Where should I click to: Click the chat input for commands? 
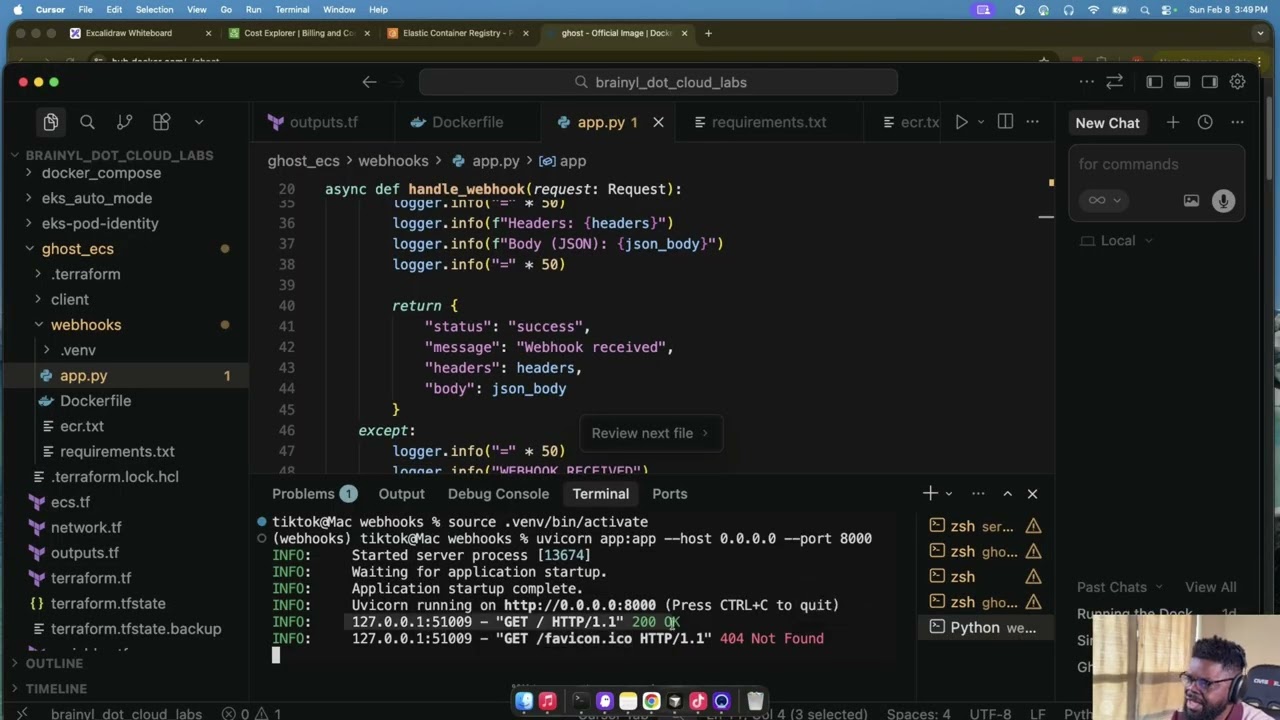pos(1156,164)
